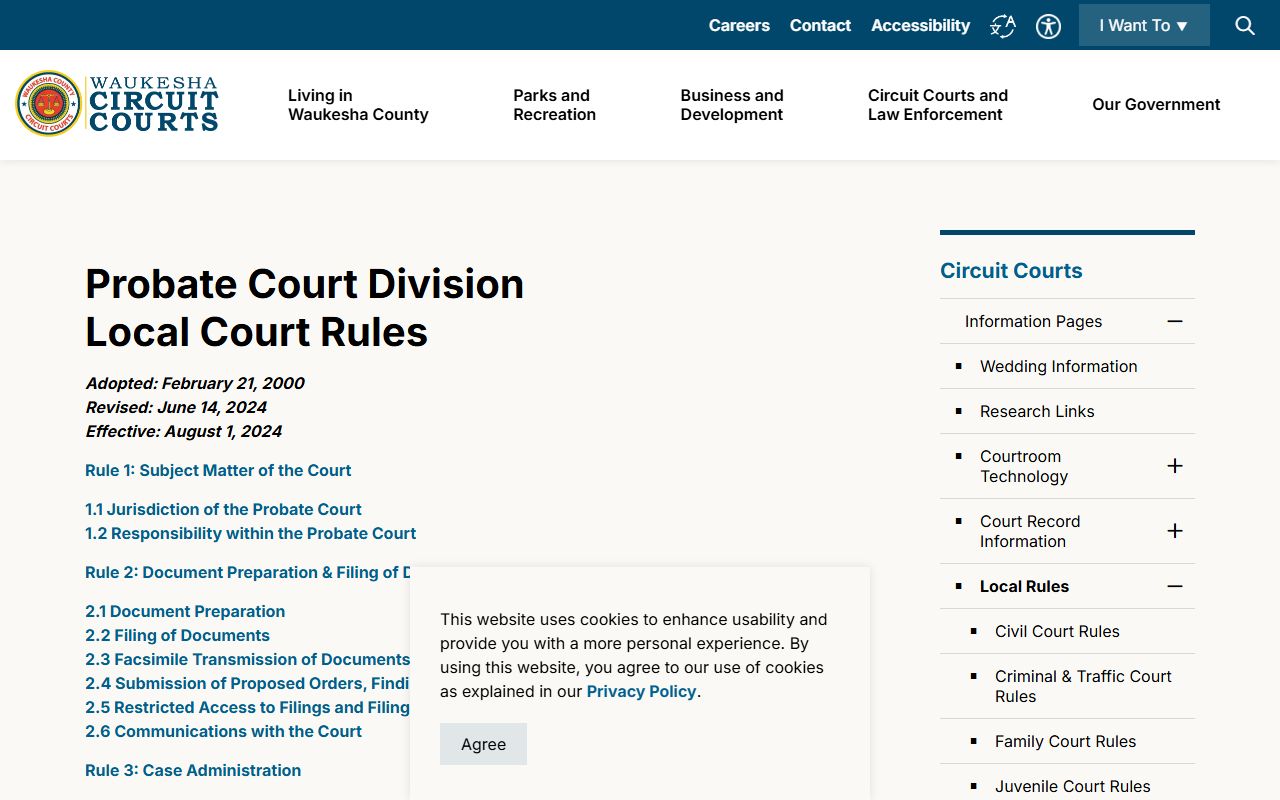
Task: Open 2.5 Restricted Access to Filings link
Action: point(247,707)
